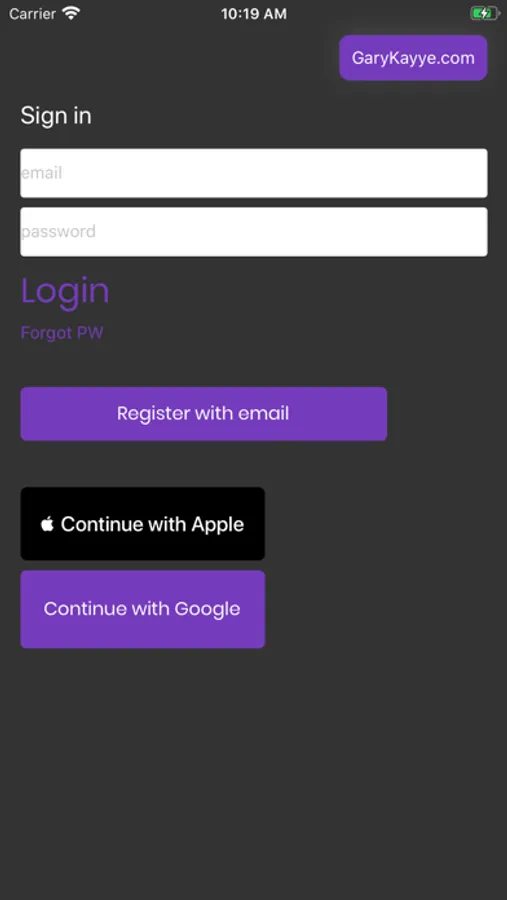The height and width of the screenshot is (900, 507).
Task: Focus the email input field
Action: pyautogui.click(x=254, y=173)
